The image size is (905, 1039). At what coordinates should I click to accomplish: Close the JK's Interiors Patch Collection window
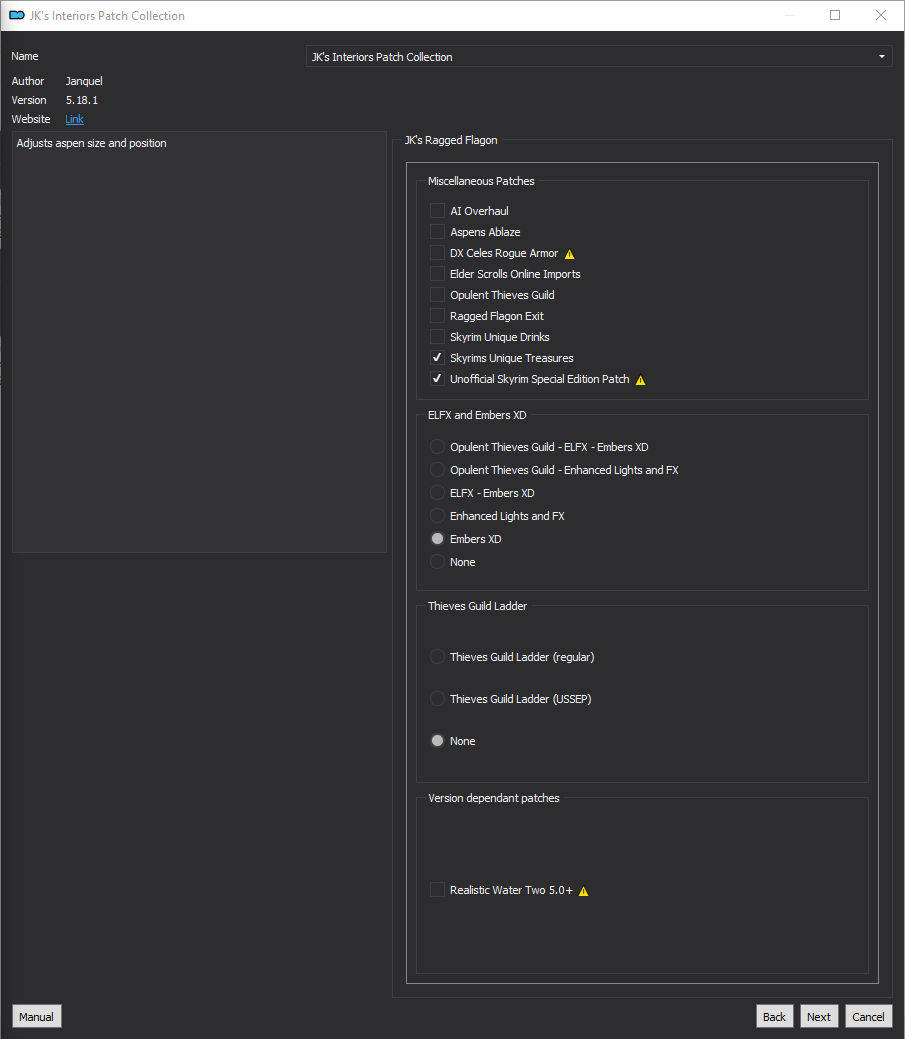[880, 15]
